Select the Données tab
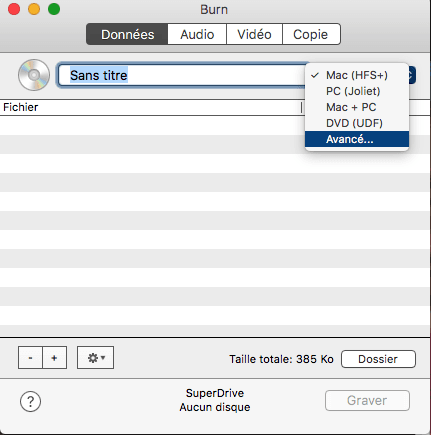431x435 pixels. coord(127,34)
